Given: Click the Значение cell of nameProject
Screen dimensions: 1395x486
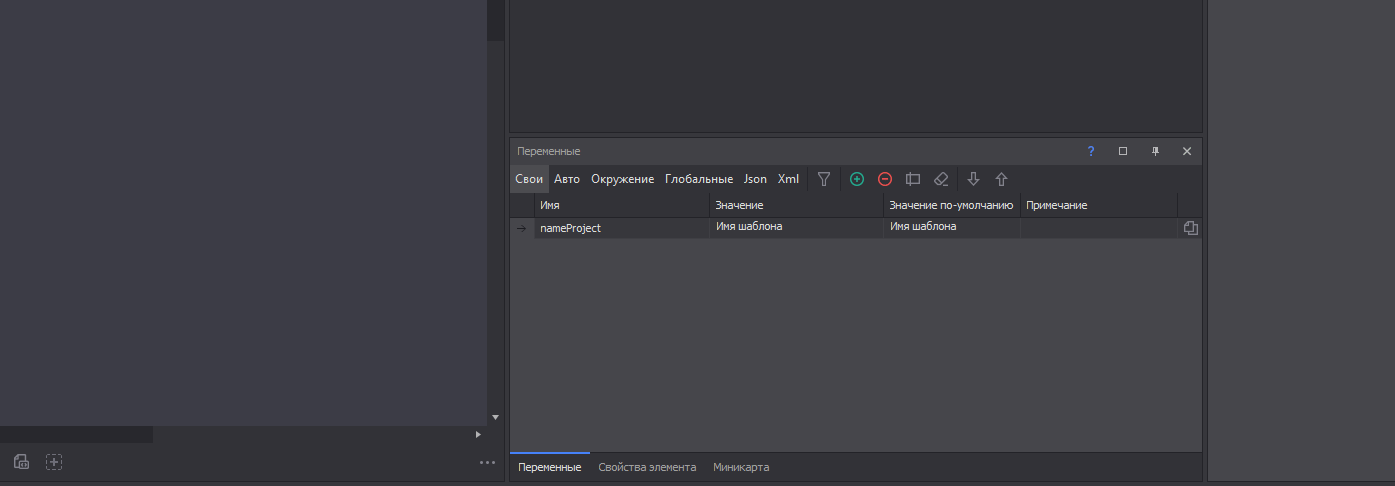Looking at the screenshot, I should [x=796, y=228].
